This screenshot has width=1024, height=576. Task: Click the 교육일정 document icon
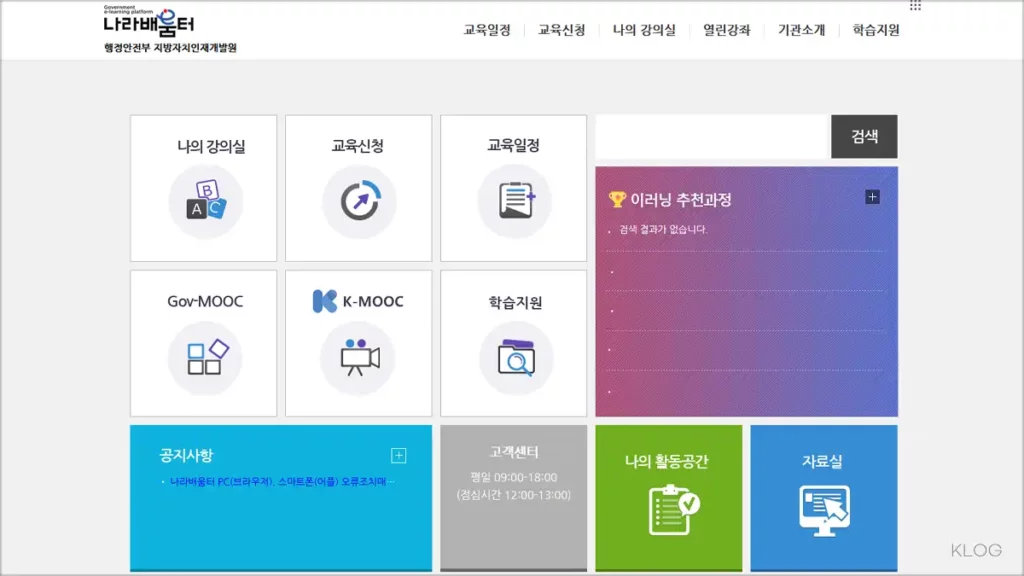point(515,200)
